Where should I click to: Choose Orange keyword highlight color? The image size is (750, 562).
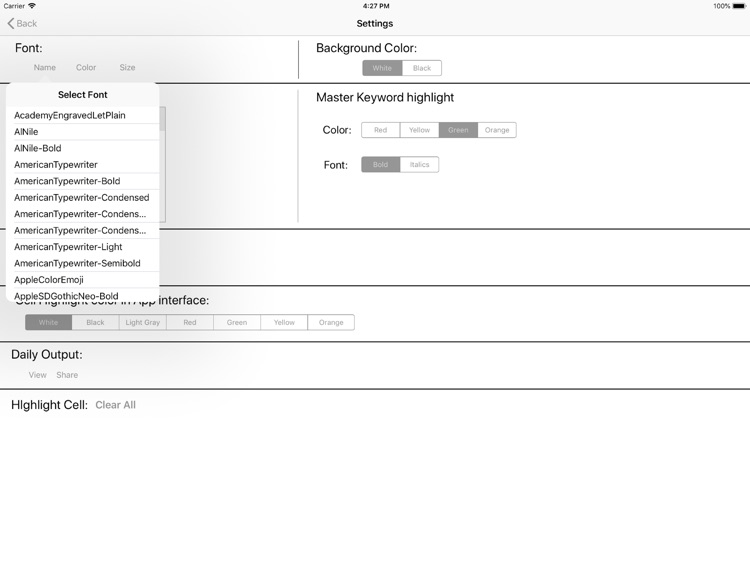tap(497, 130)
